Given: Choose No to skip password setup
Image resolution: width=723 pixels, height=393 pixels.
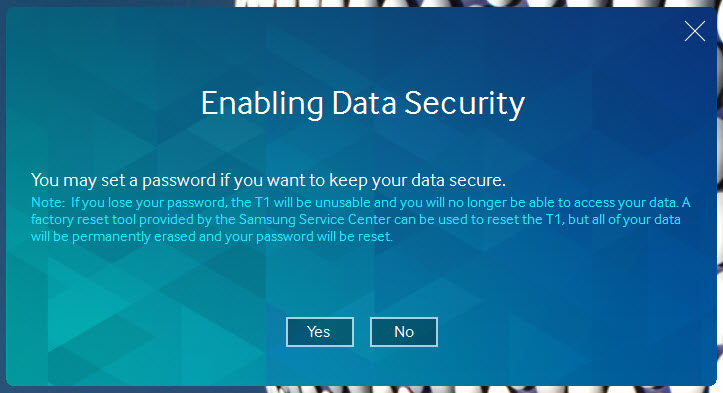Looking at the screenshot, I should coord(403,332).
